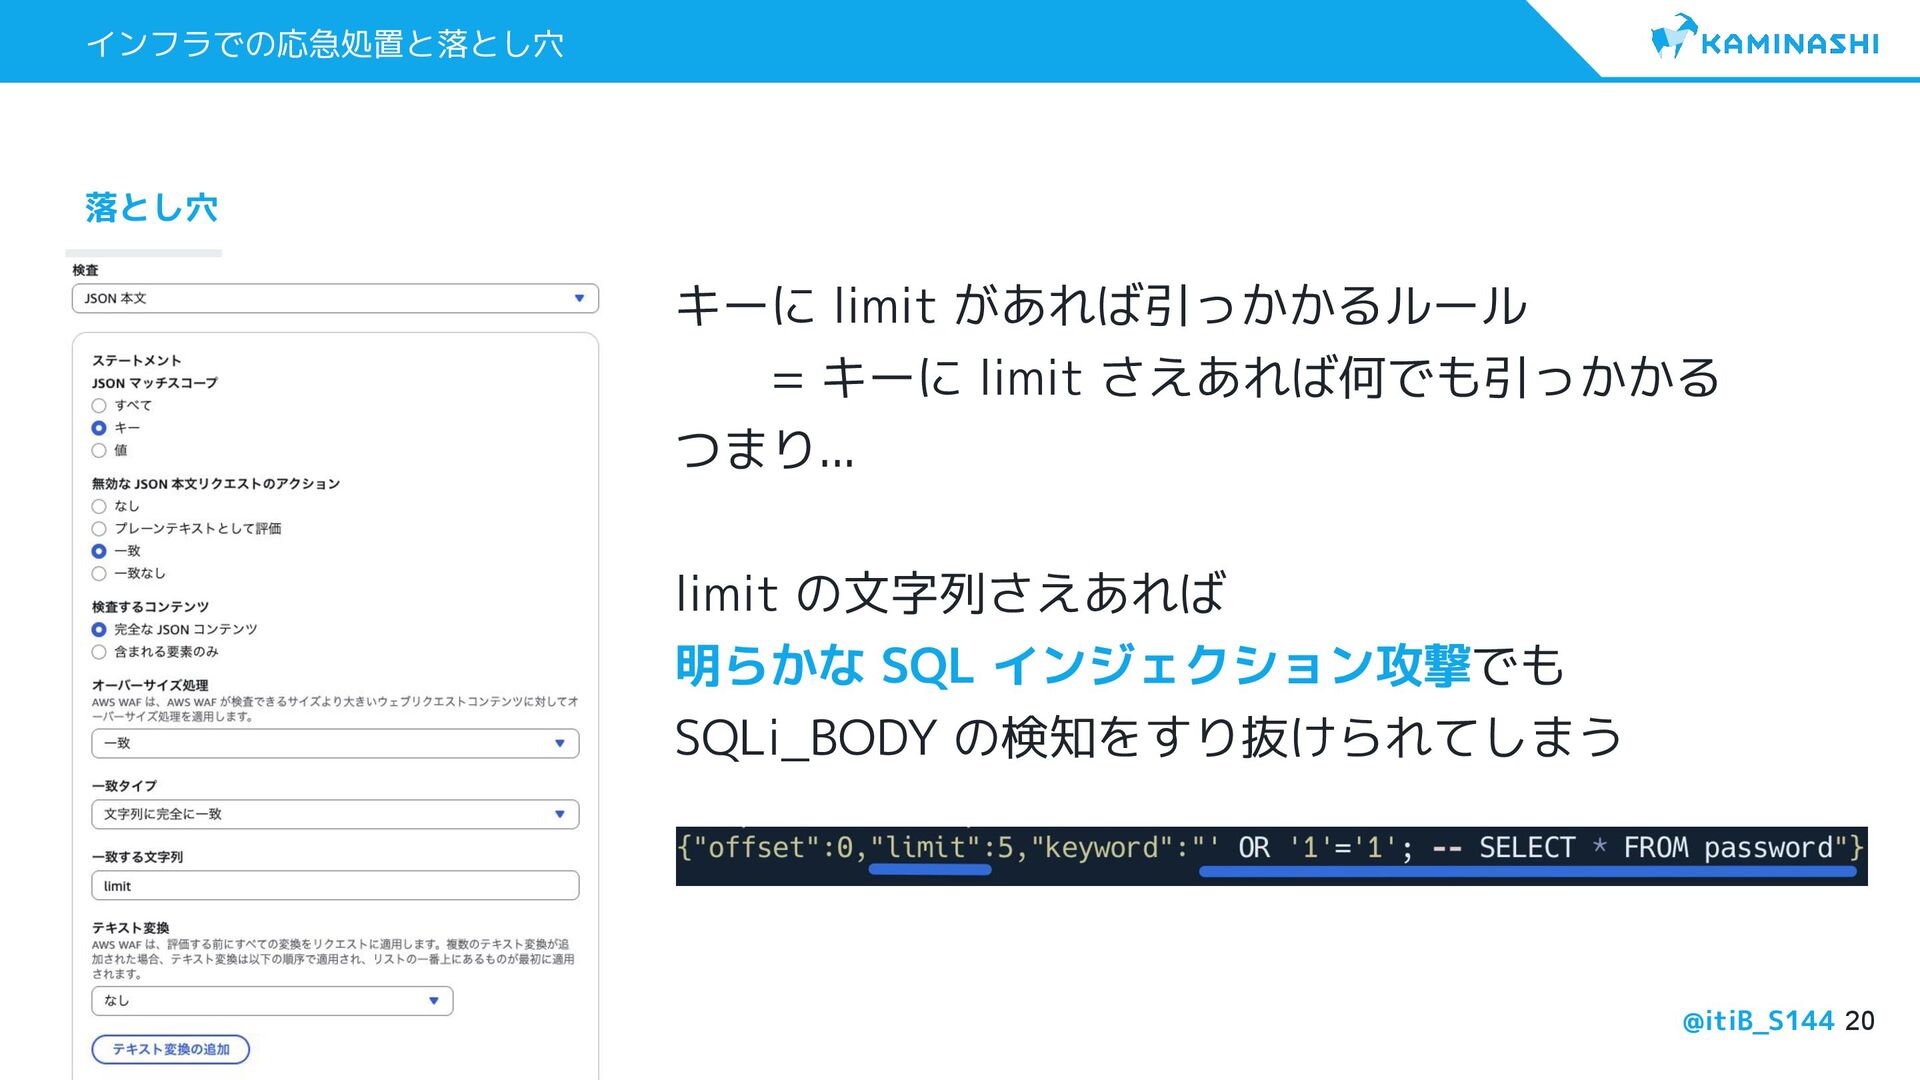Open the 一致タイプ dropdown

coord(335,814)
